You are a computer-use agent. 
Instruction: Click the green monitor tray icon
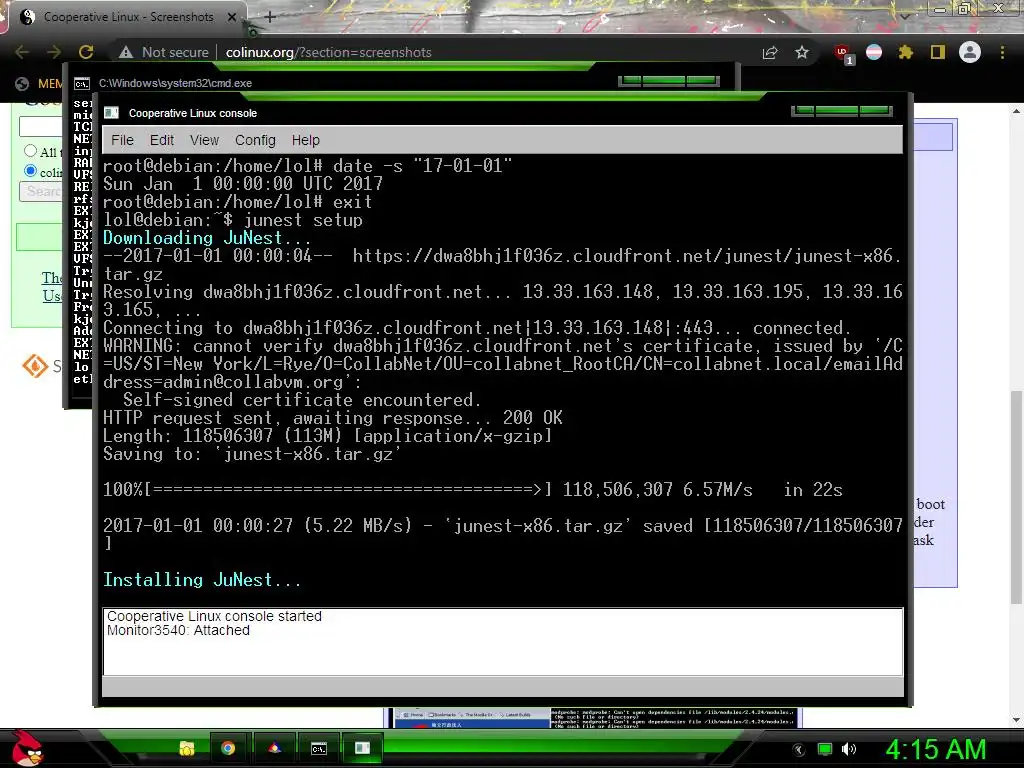(x=825, y=750)
